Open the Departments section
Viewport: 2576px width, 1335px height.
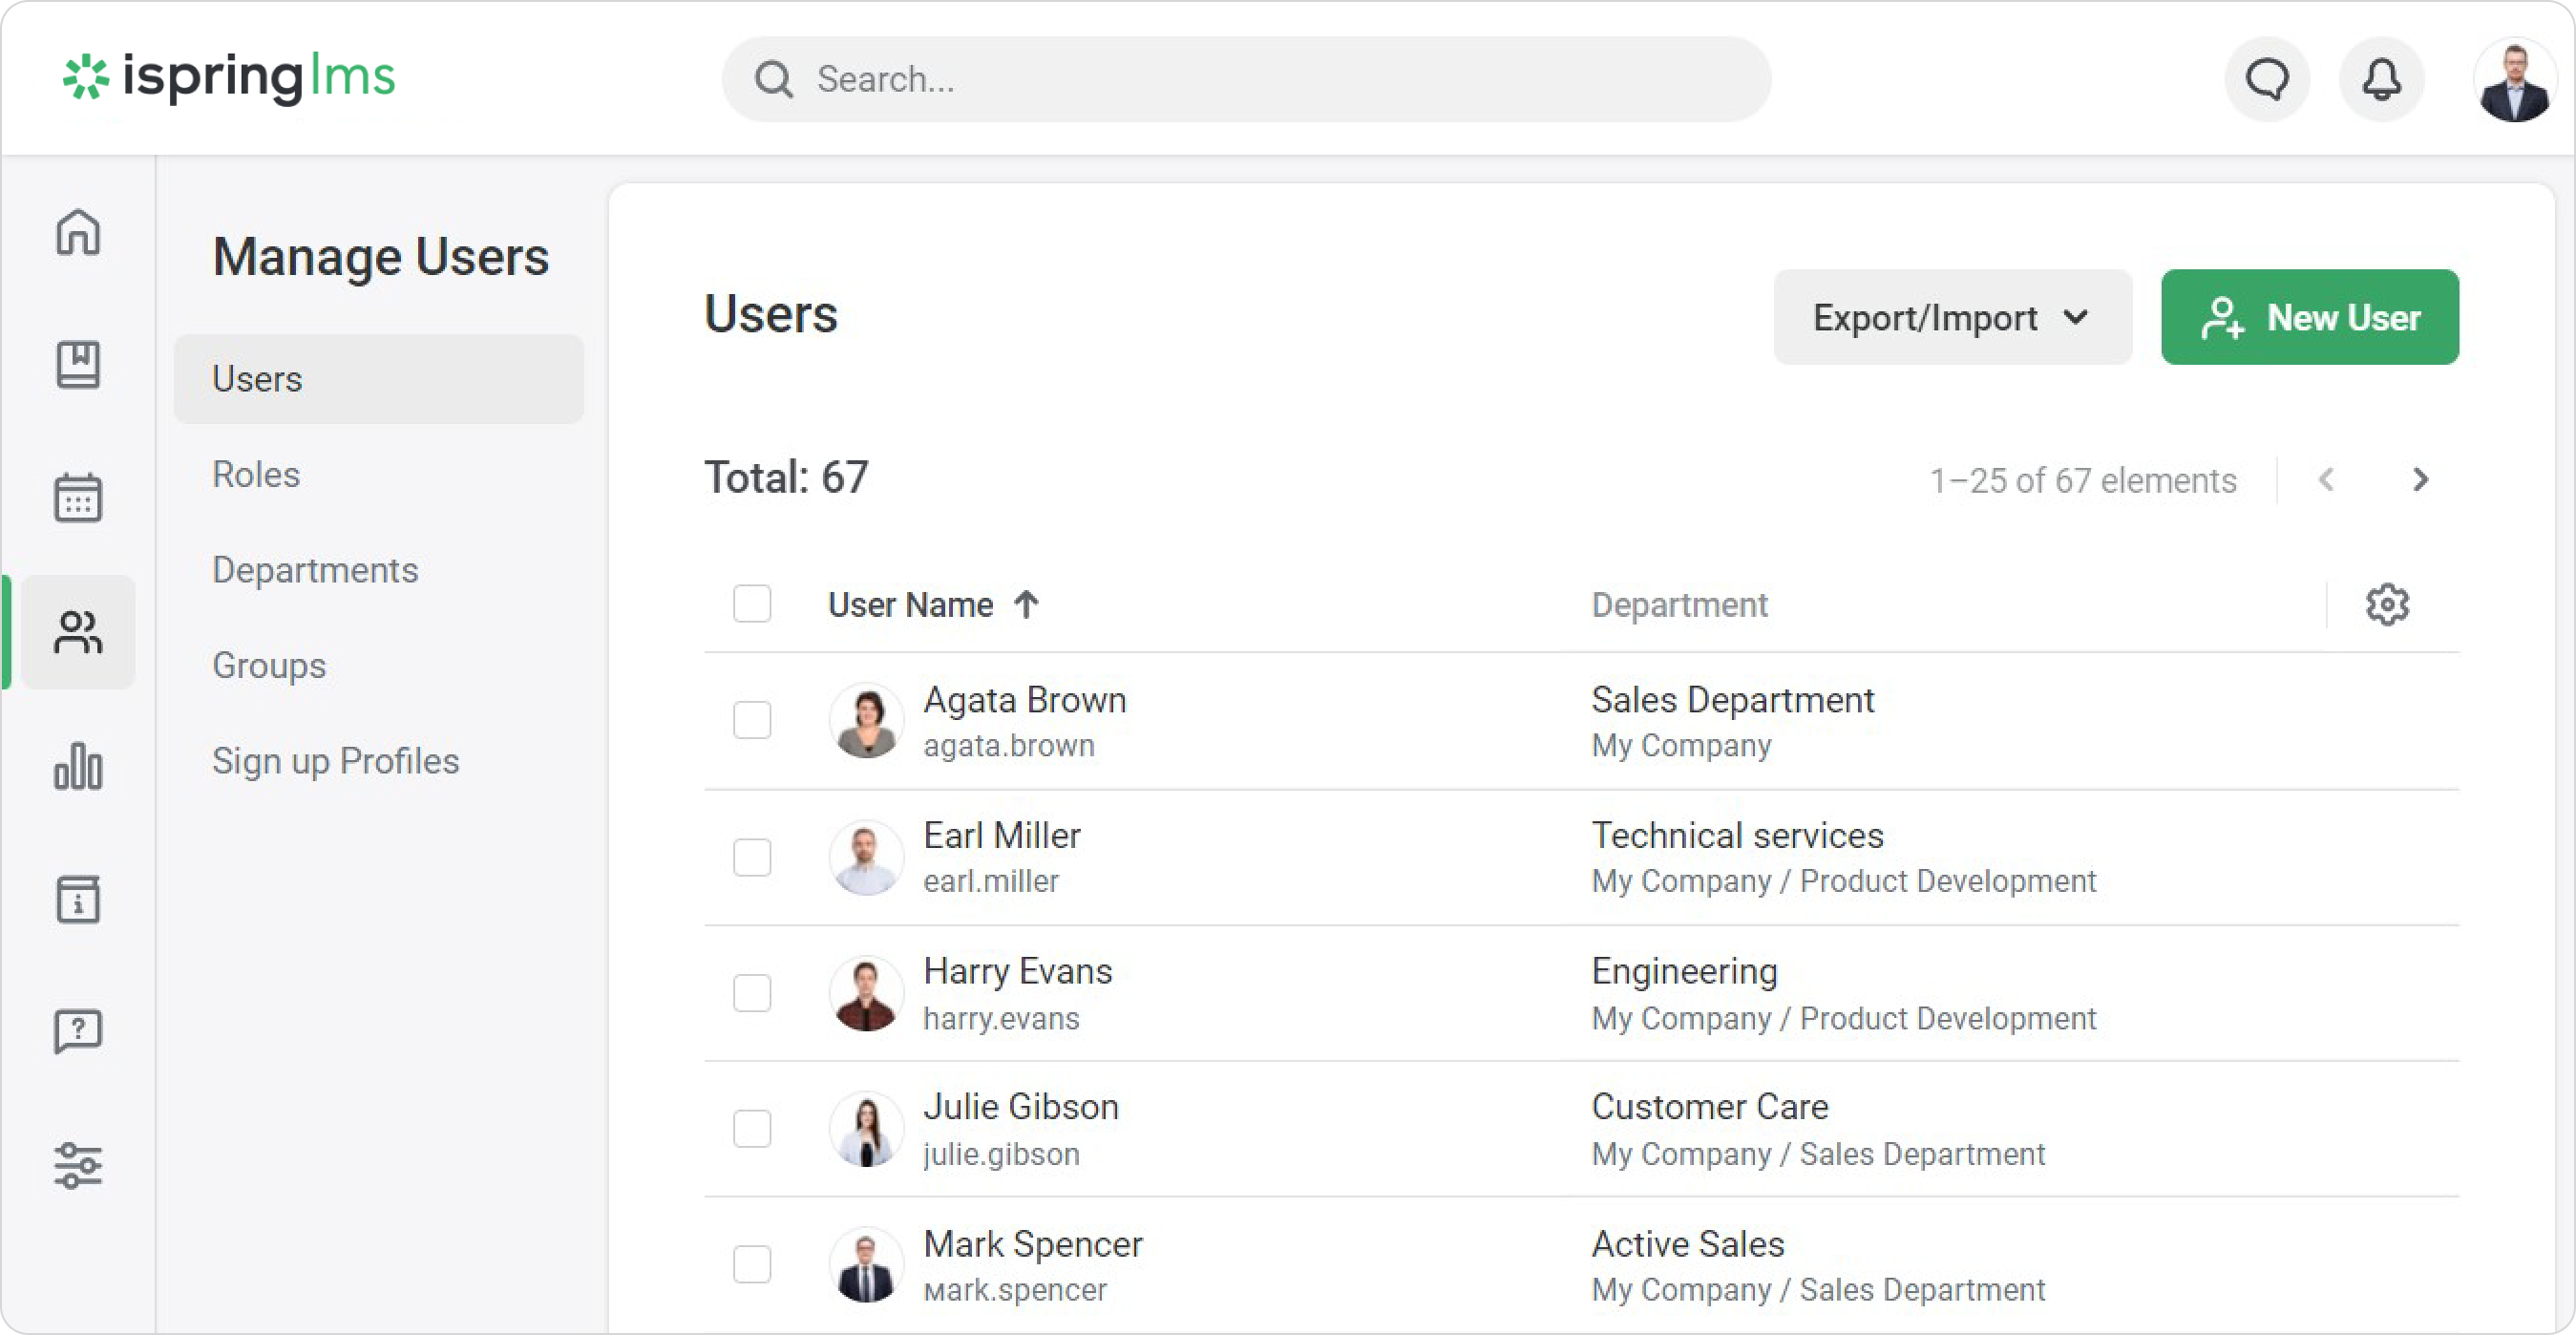coord(315,570)
